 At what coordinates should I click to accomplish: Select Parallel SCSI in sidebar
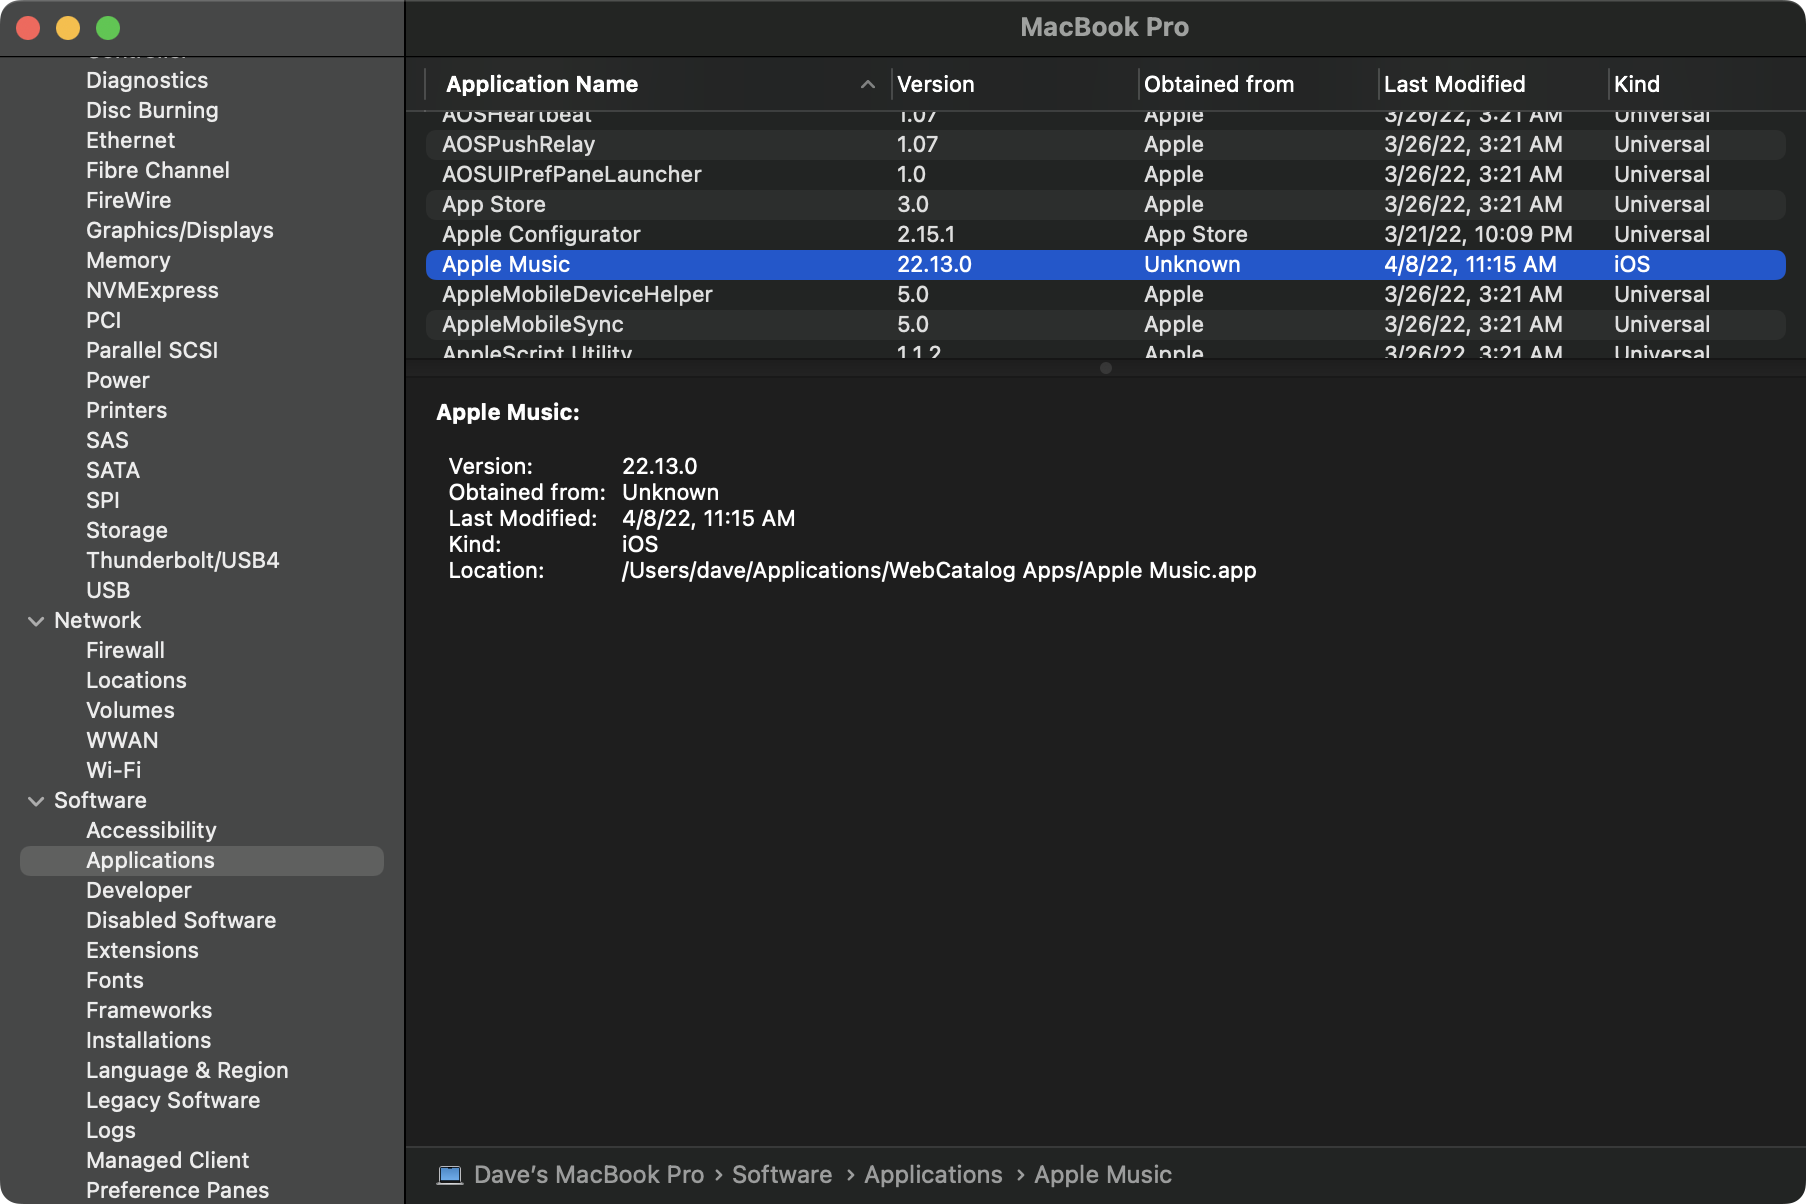tap(152, 350)
